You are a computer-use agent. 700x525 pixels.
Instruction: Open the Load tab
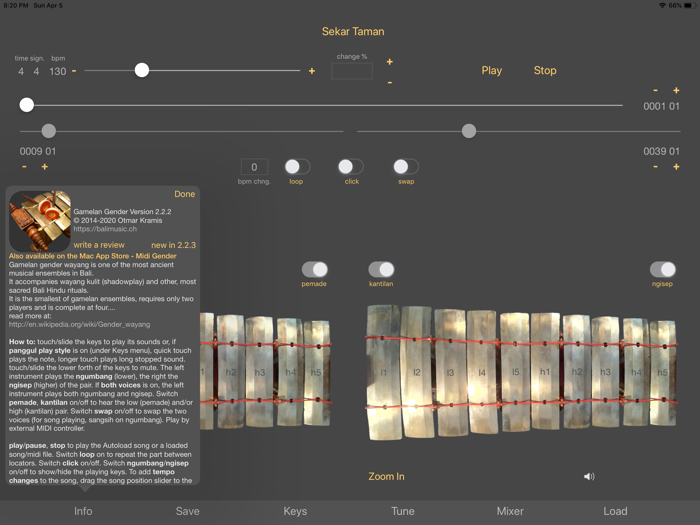[x=615, y=511]
